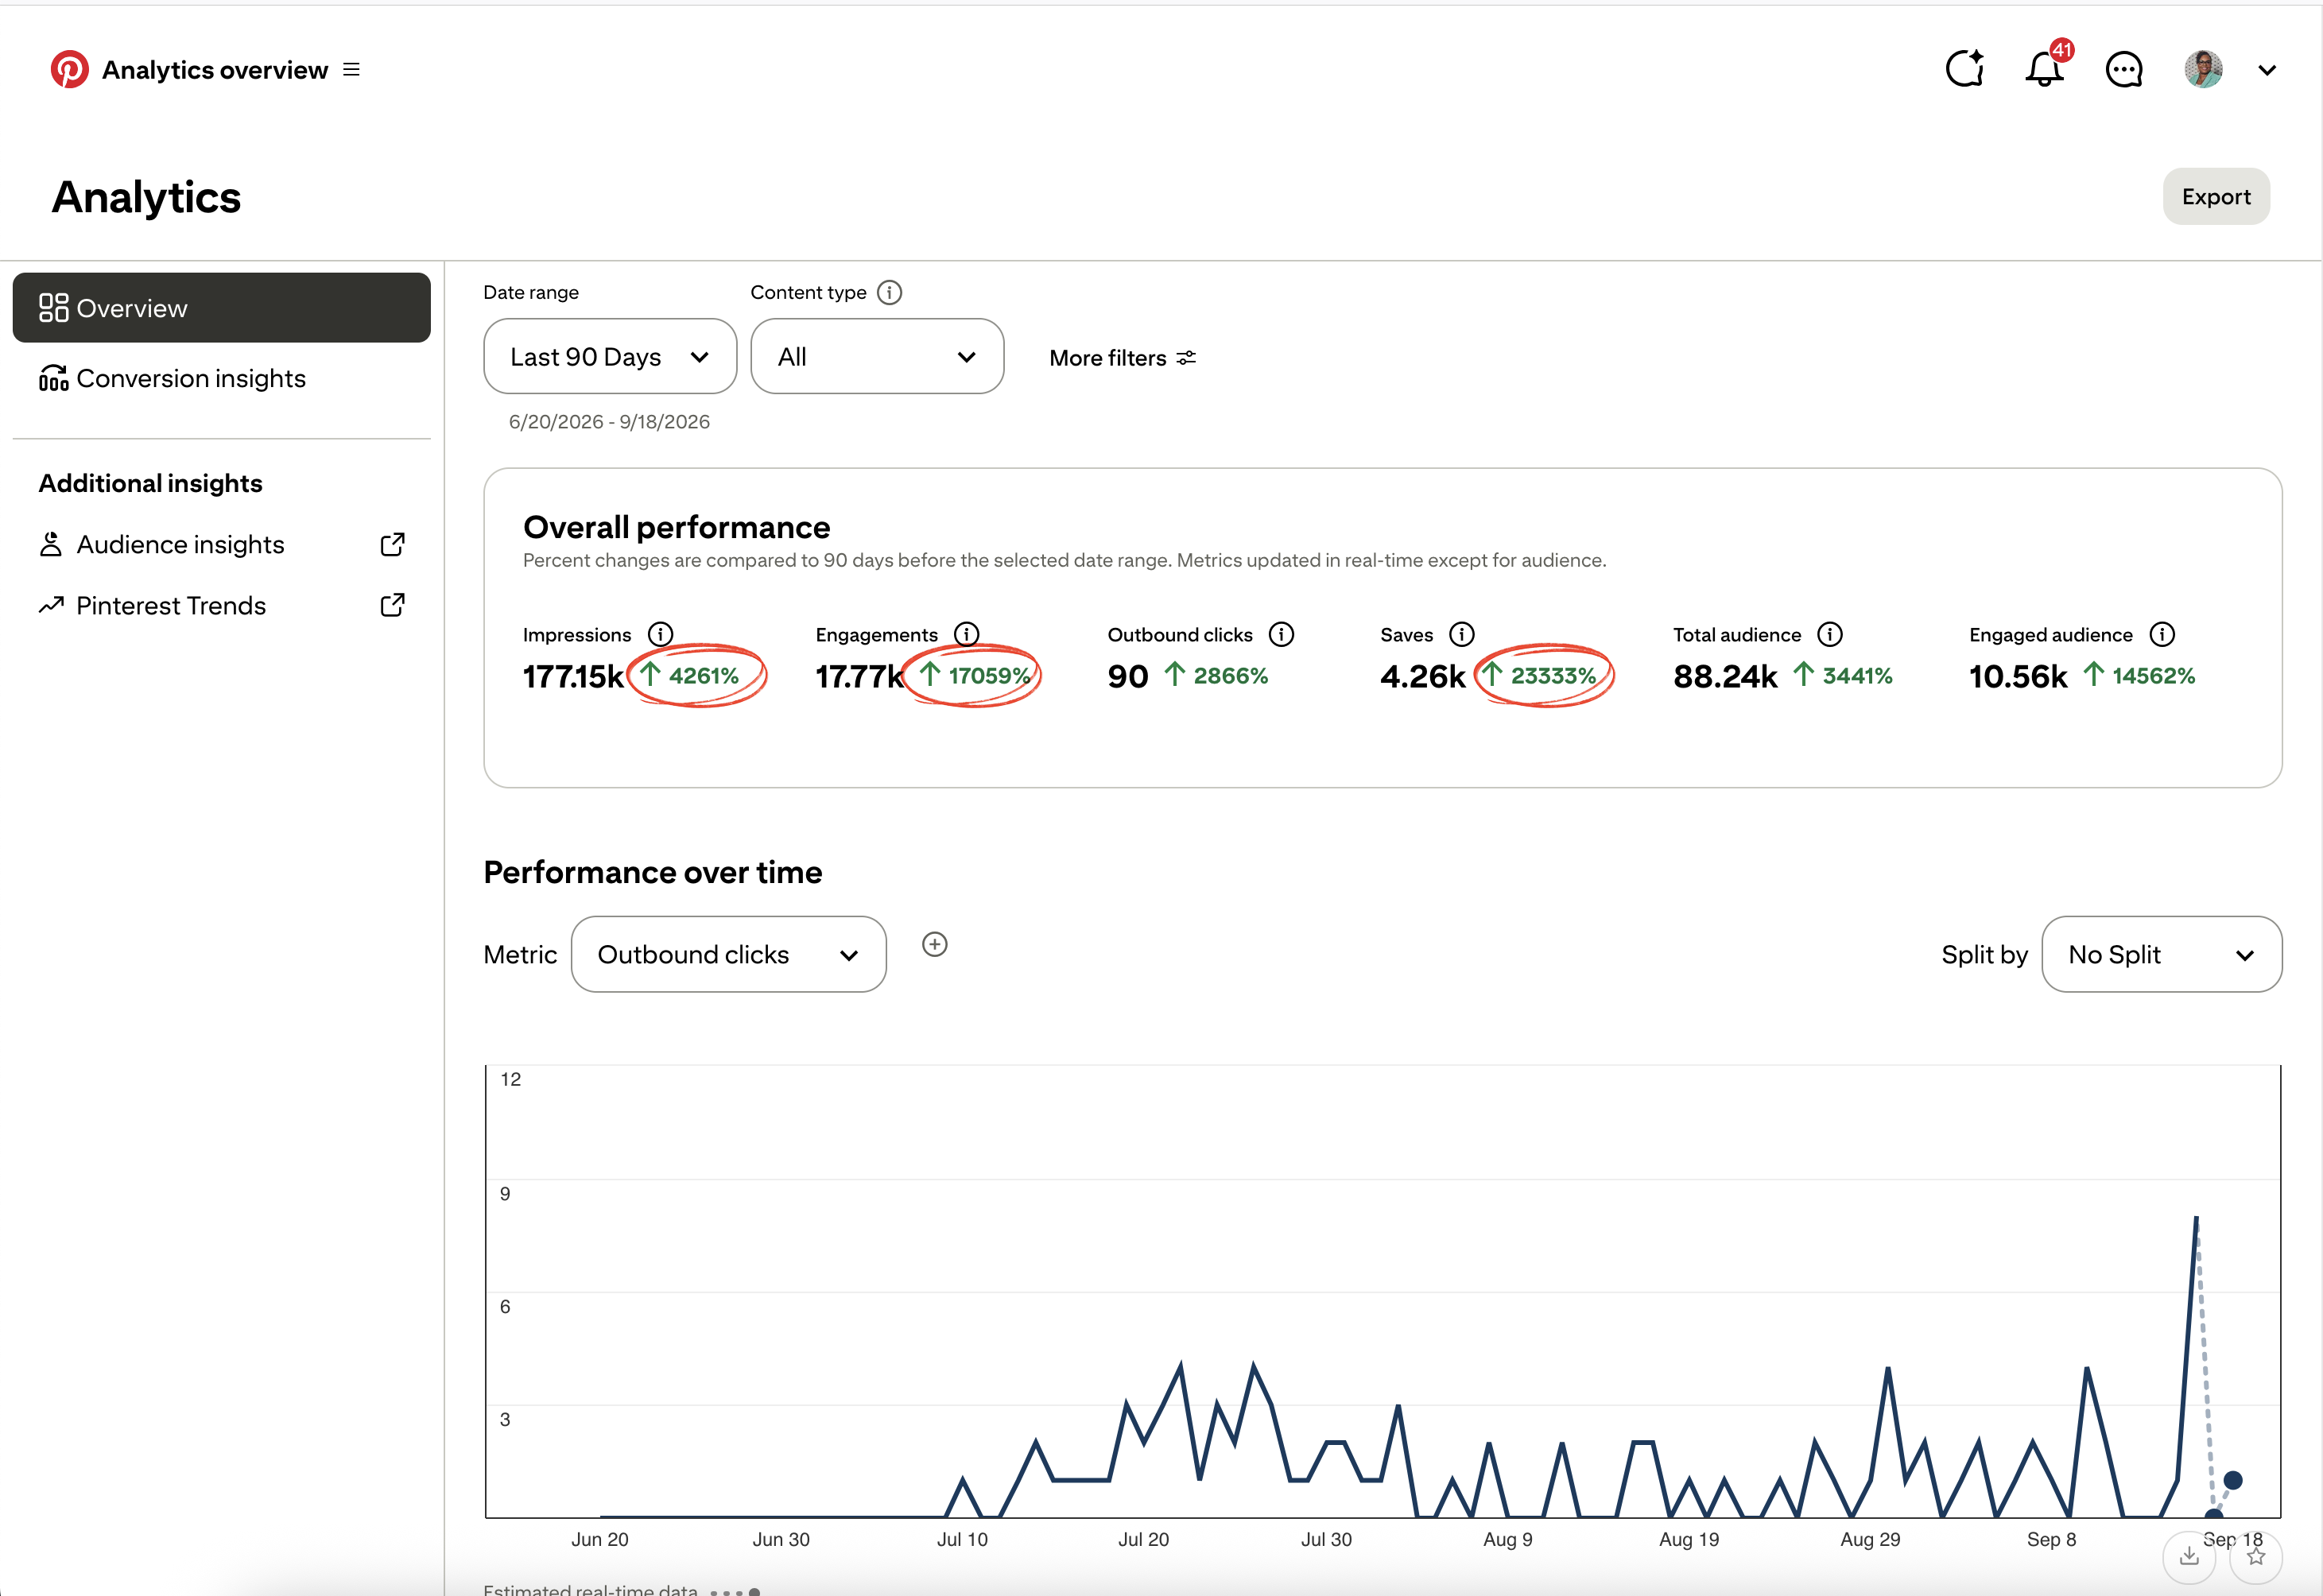Open the Analytics overview hamburger menu
This screenshot has height=1596, width=2323.
coord(351,69)
